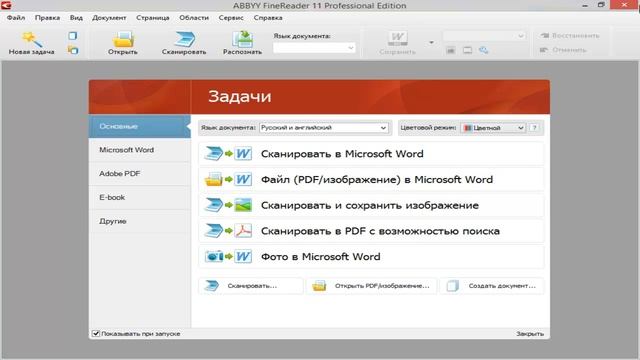Start Scan and save image task
Viewport: 640px width, 360px height.
click(x=371, y=205)
